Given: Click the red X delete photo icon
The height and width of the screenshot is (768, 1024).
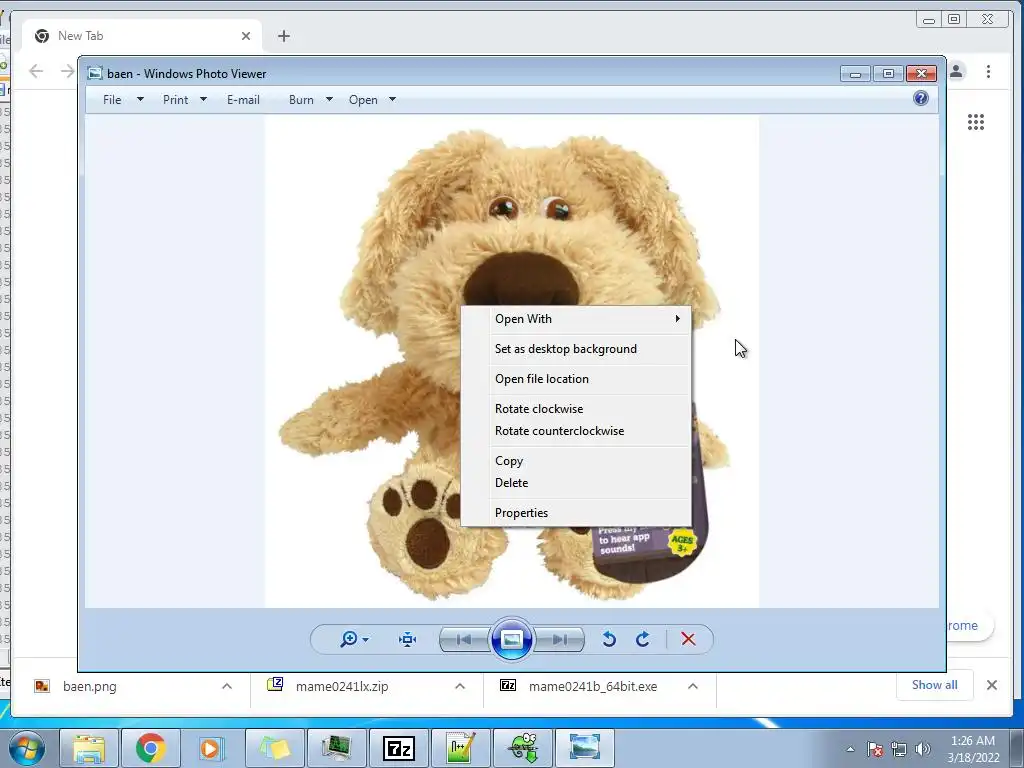Looking at the screenshot, I should [x=688, y=639].
